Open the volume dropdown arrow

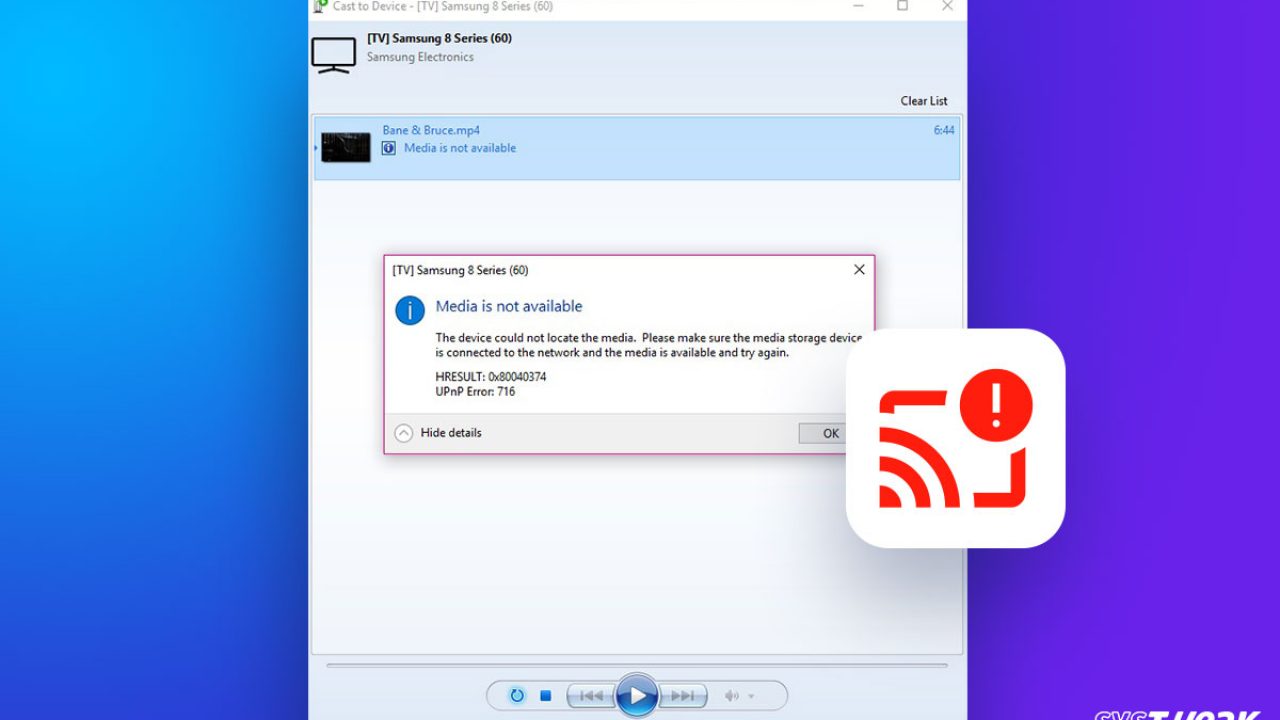[x=751, y=696]
